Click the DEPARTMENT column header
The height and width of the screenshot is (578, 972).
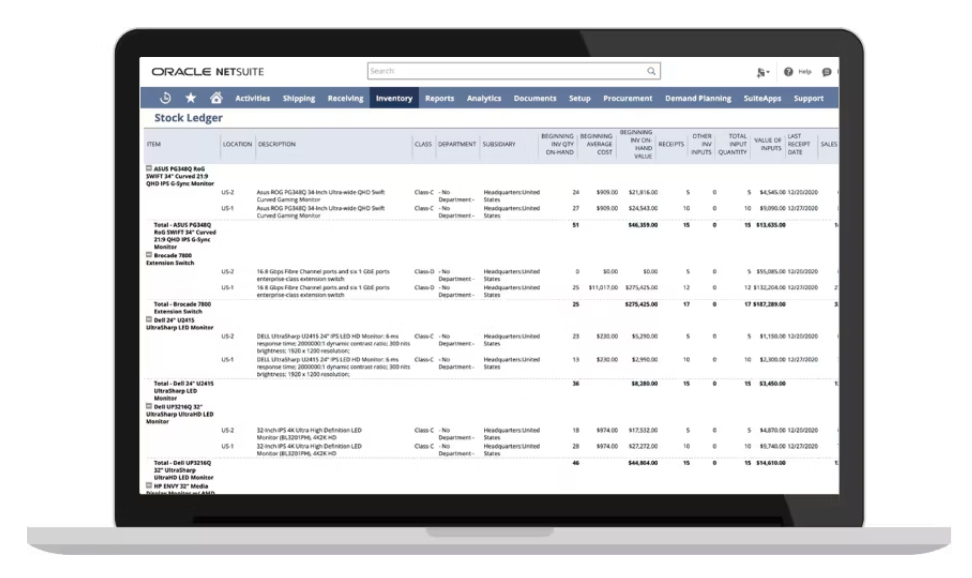point(457,144)
